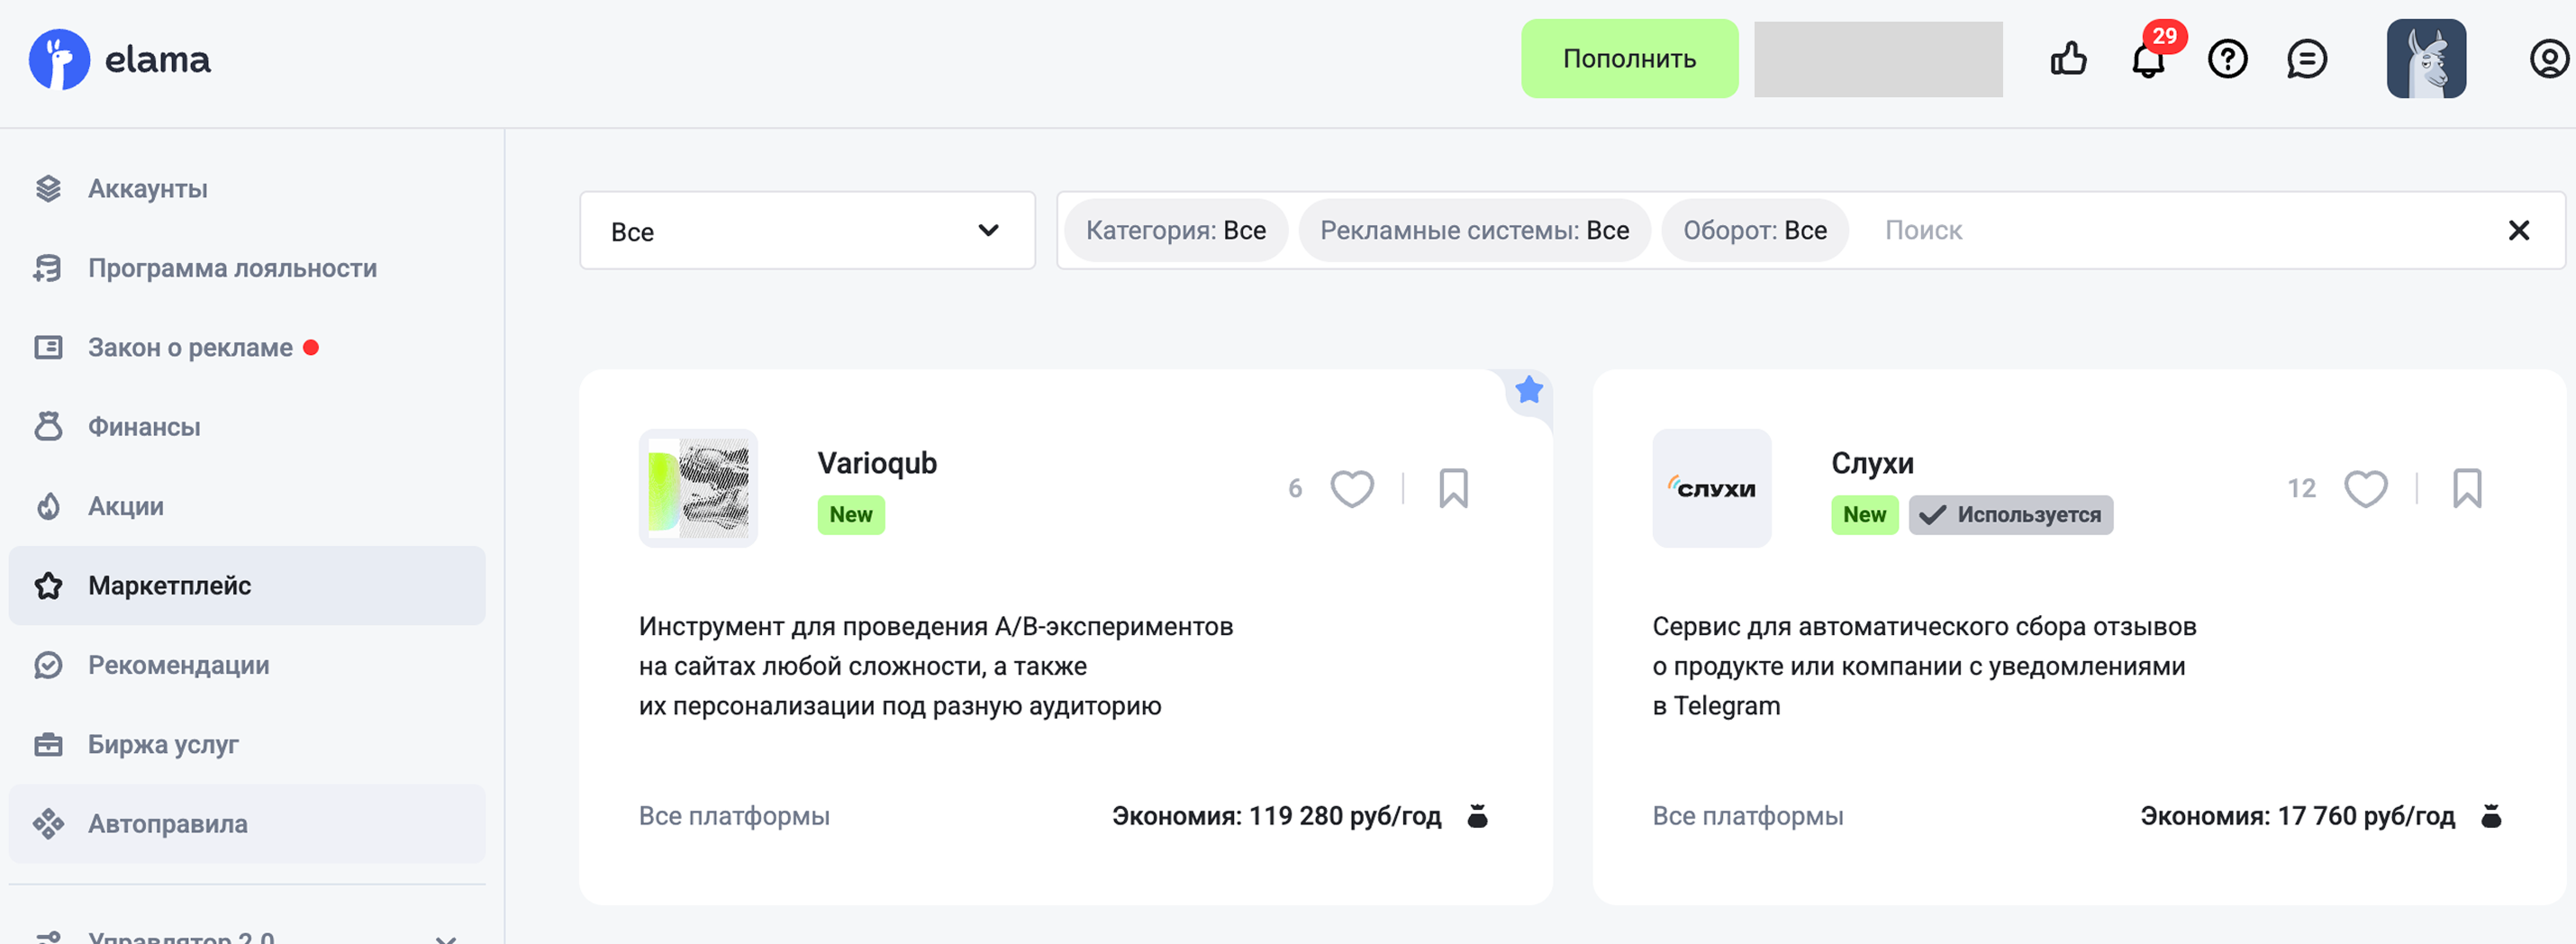Bookmark the Varioqub tool
The image size is (2576, 944).
(1453, 489)
